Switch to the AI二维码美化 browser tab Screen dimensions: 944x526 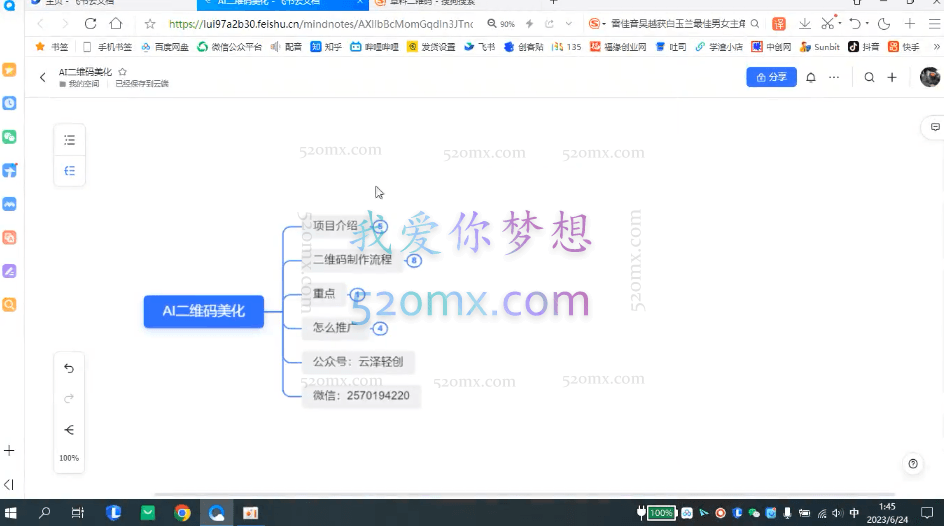(283, 4)
